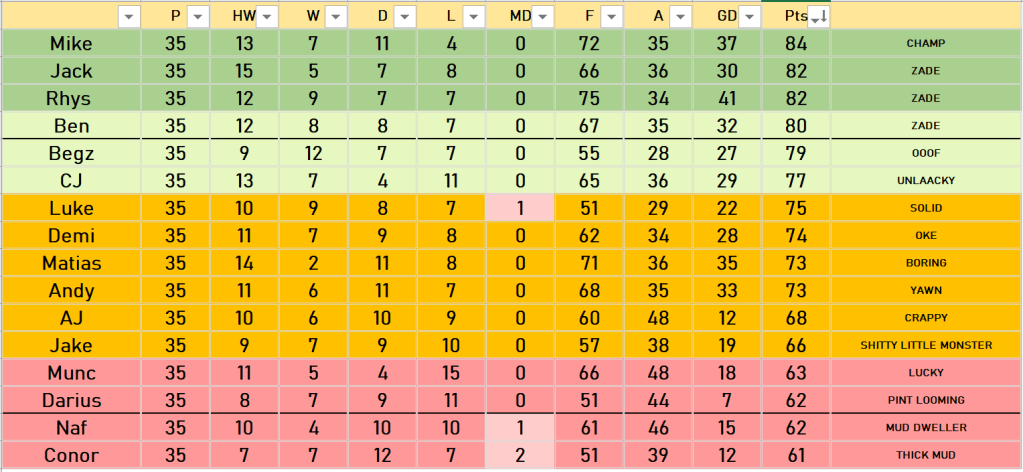This screenshot has width=1023, height=472.
Task: Click Munc's L cell showing 15
Action: 450,373
